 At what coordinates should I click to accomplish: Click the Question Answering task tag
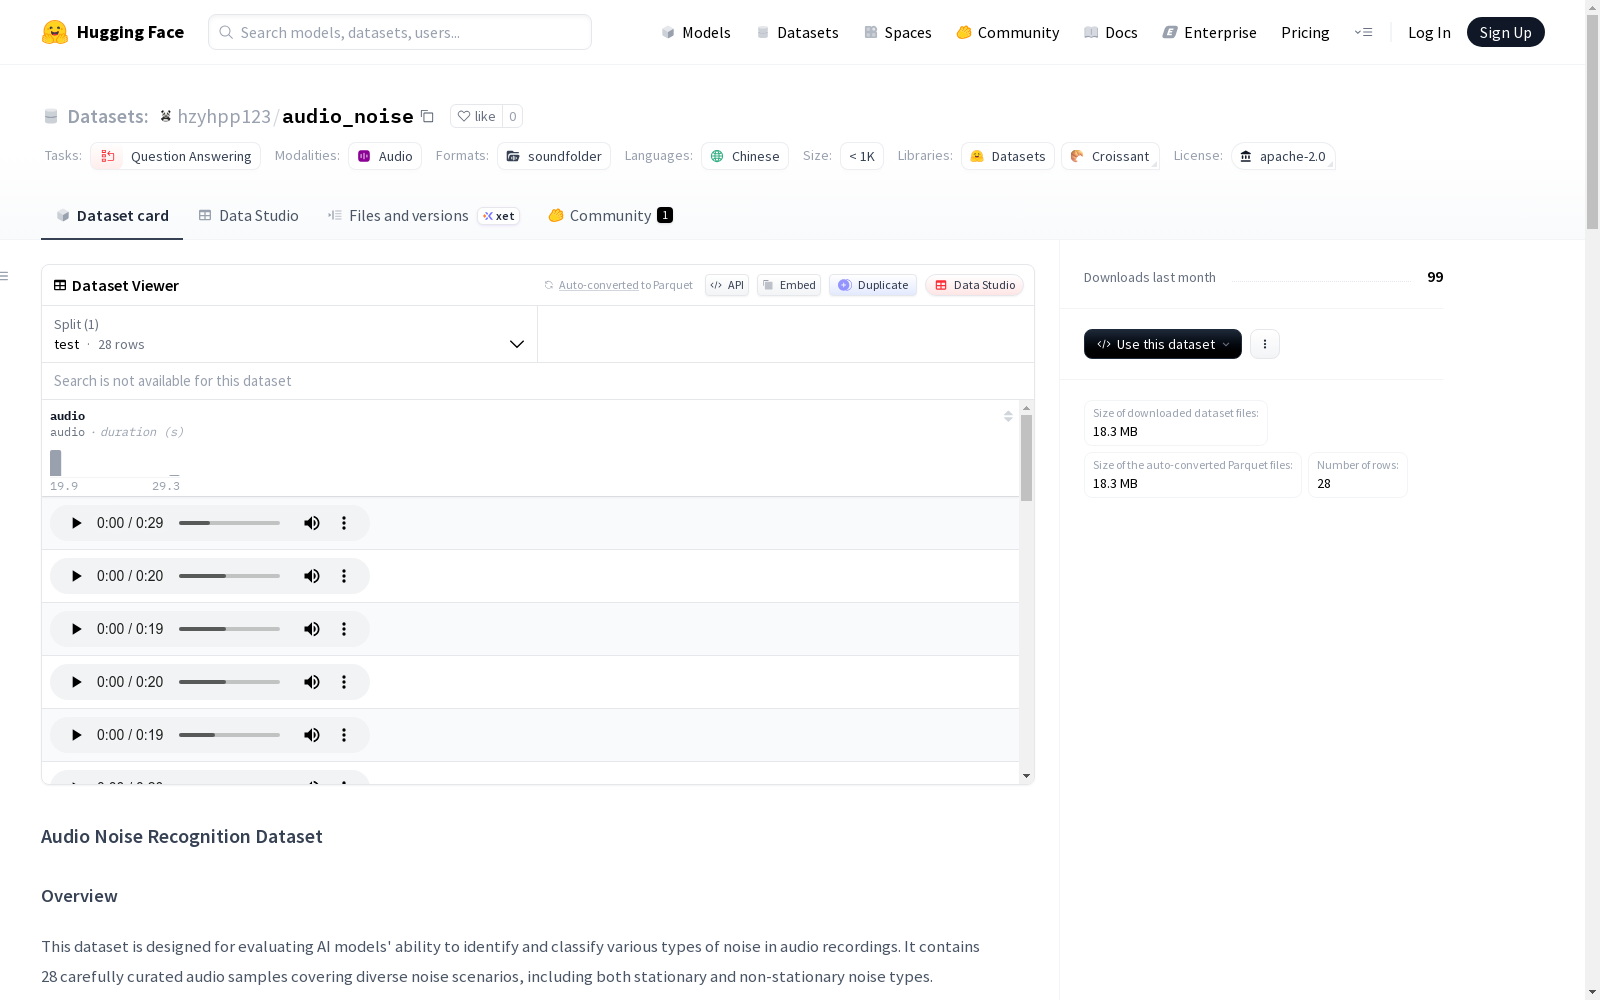point(175,156)
